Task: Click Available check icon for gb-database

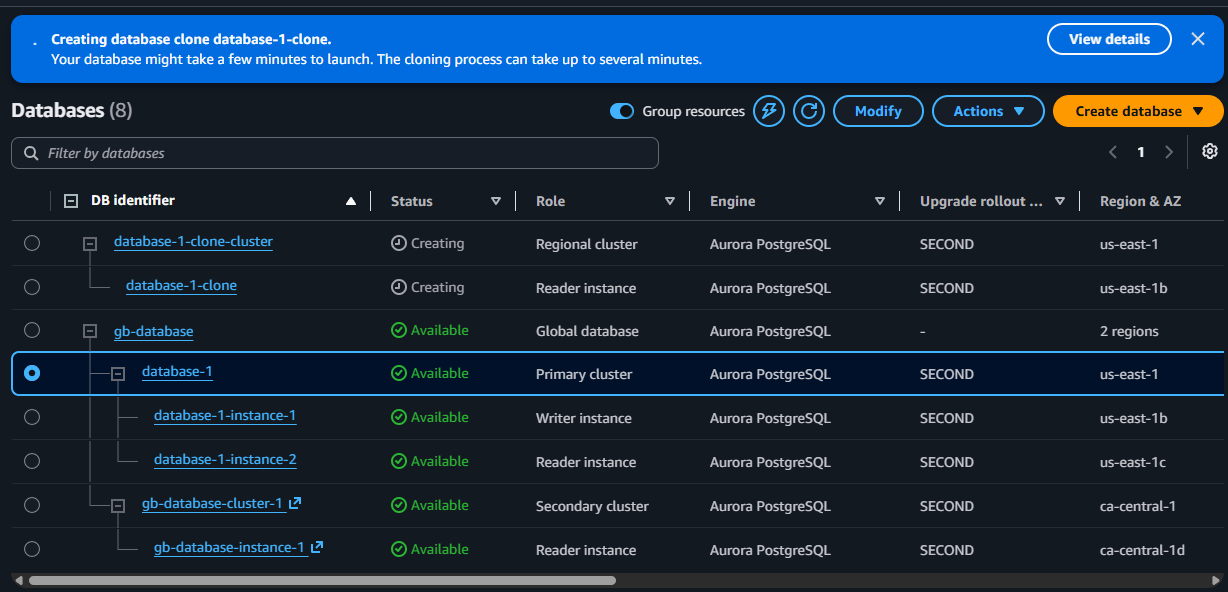Action: [x=398, y=330]
